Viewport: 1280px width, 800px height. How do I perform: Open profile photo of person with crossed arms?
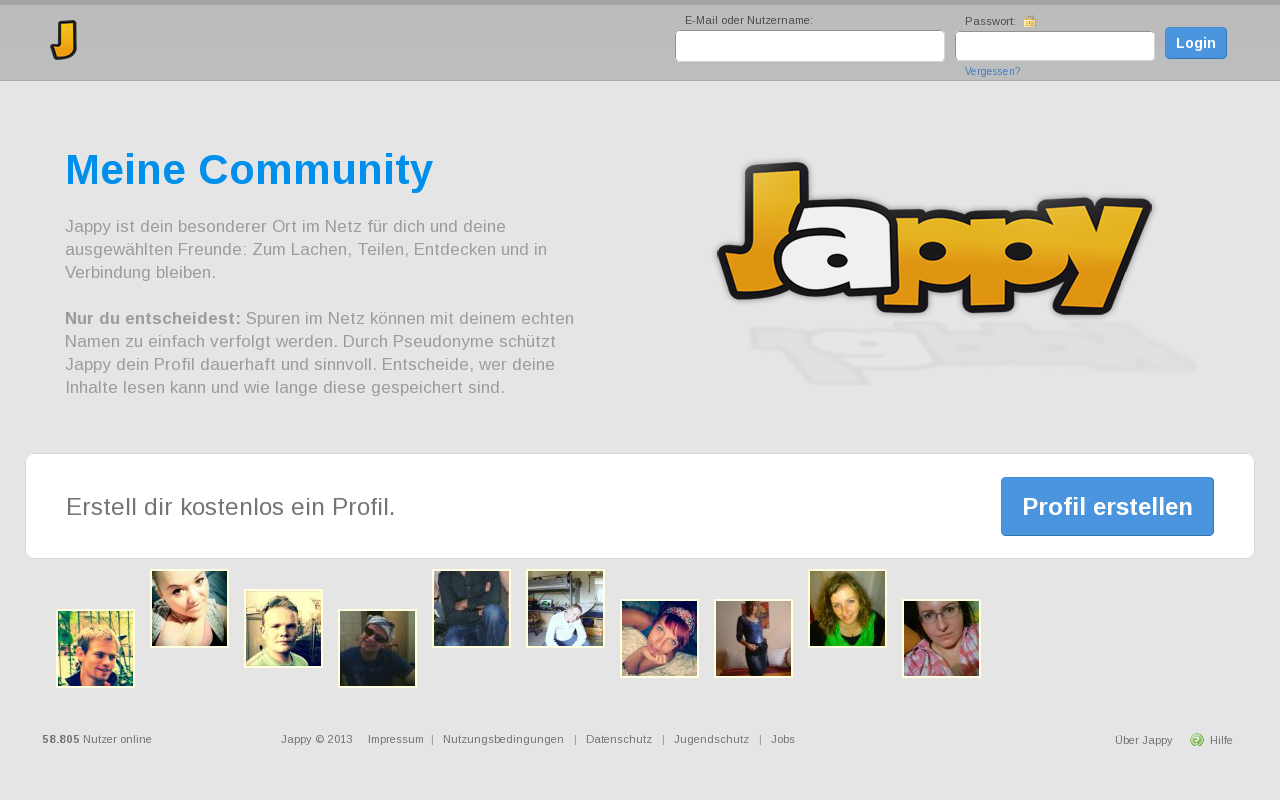point(471,609)
